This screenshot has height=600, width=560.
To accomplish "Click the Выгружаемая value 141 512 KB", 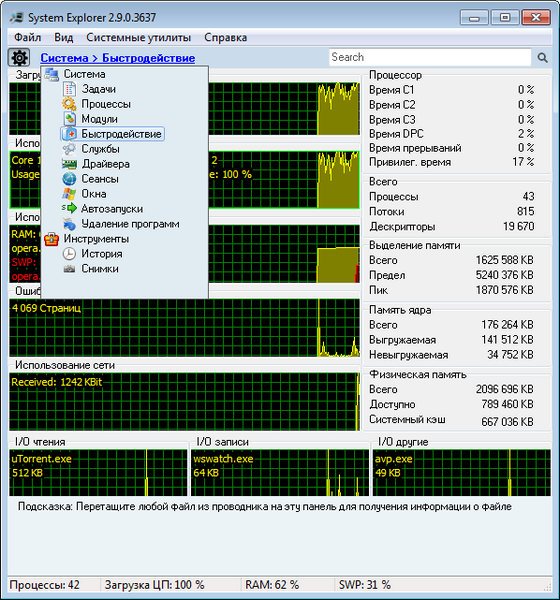I will pyautogui.click(x=507, y=340).
